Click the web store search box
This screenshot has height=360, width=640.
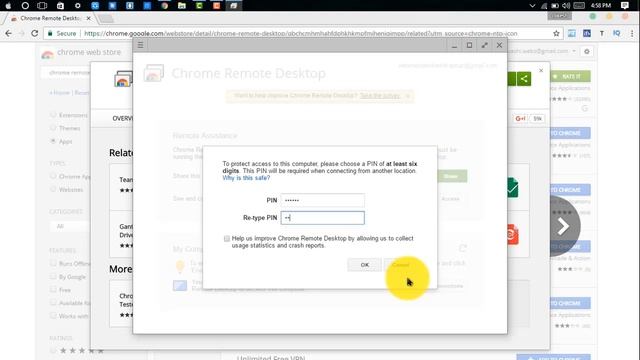(x=65, y=73)
